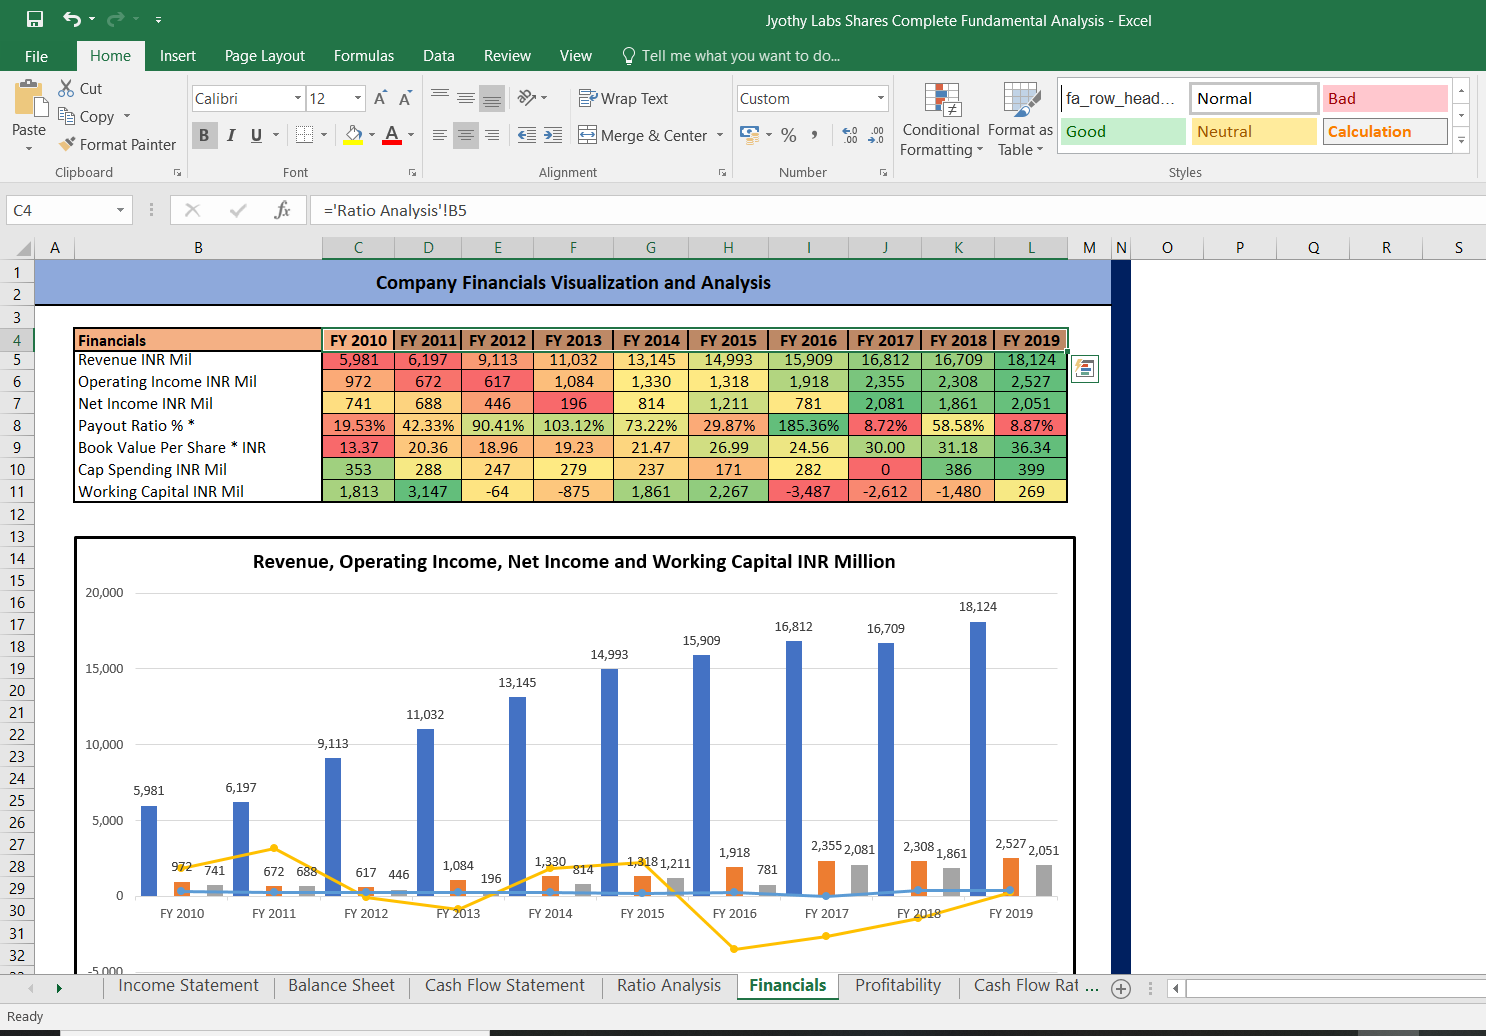
Task: Open the Data ribbon tab
Action: tap(439, 56)
